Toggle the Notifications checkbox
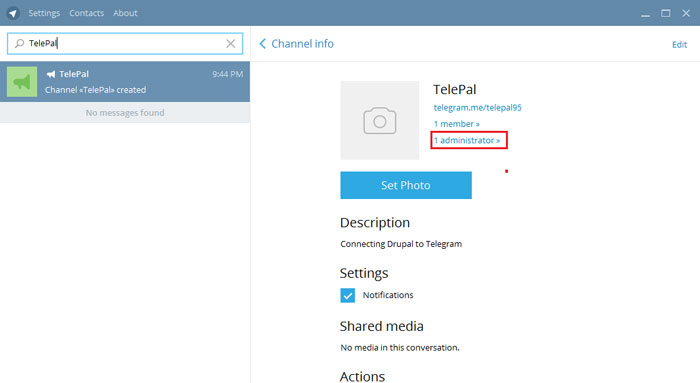 tap(347, 295)
